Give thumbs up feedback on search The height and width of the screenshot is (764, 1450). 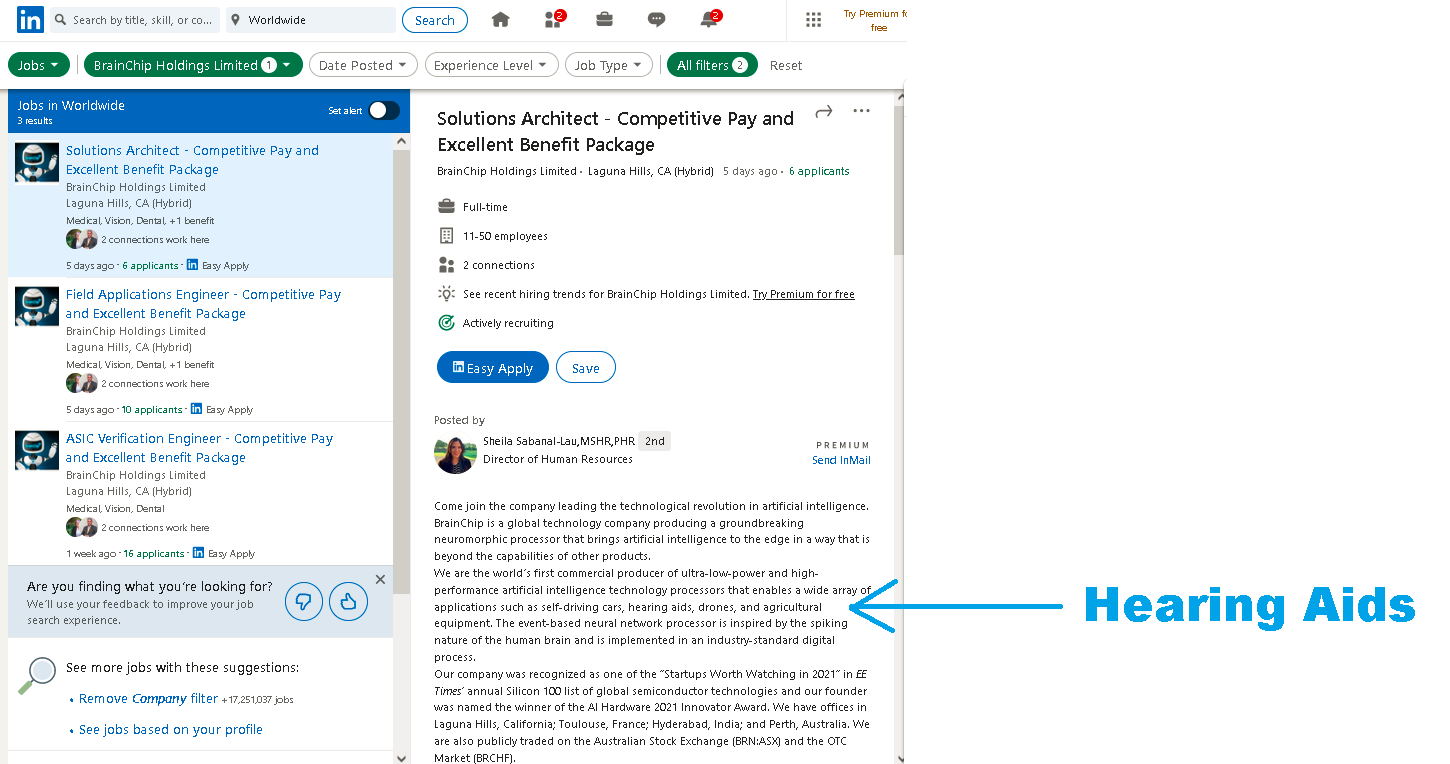349,602
